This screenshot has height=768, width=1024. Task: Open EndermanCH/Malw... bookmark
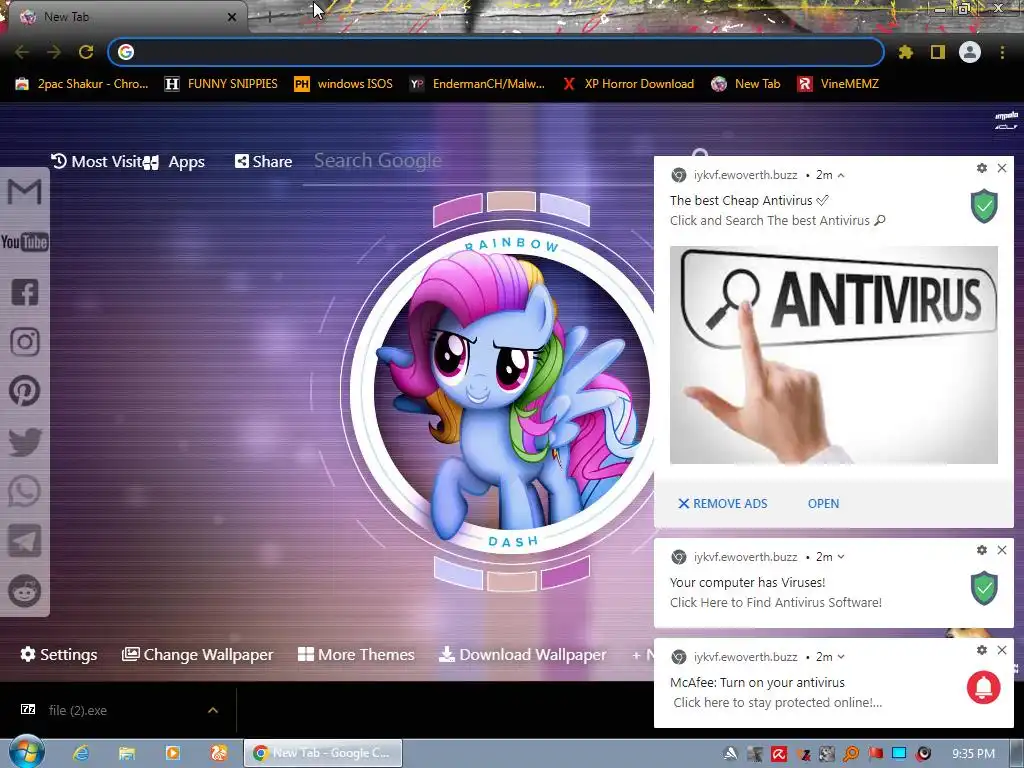coord(477,84)
